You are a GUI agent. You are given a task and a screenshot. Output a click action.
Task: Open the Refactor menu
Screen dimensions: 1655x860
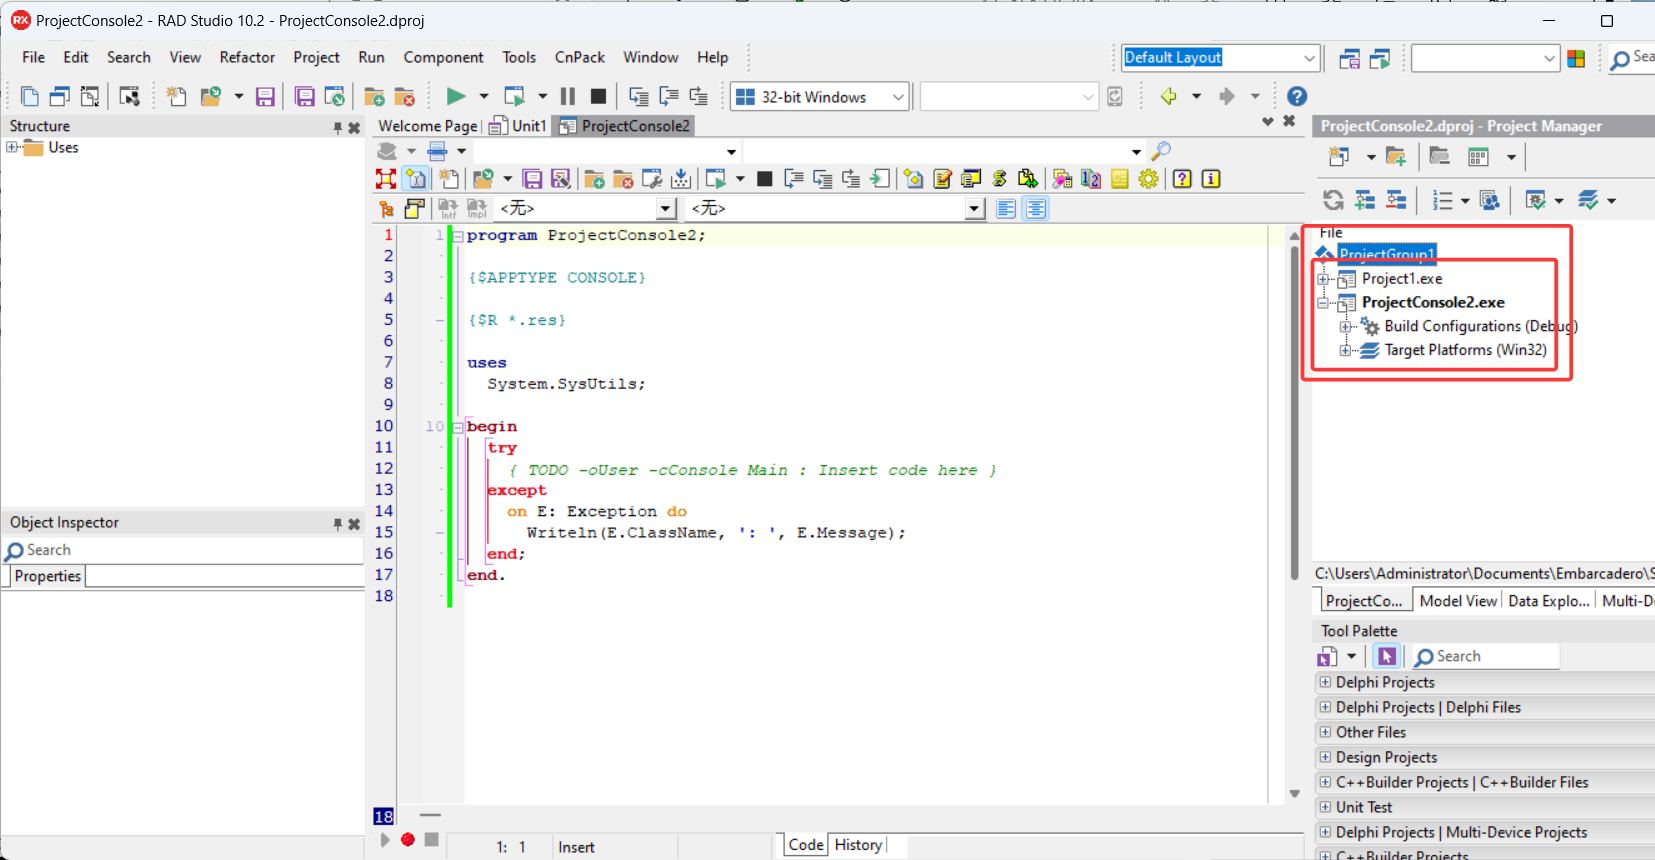(247, 57)
